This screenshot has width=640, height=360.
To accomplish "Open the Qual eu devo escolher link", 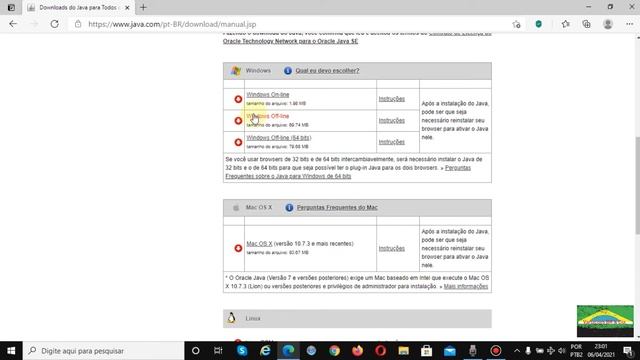I will (x=327, y=71).
